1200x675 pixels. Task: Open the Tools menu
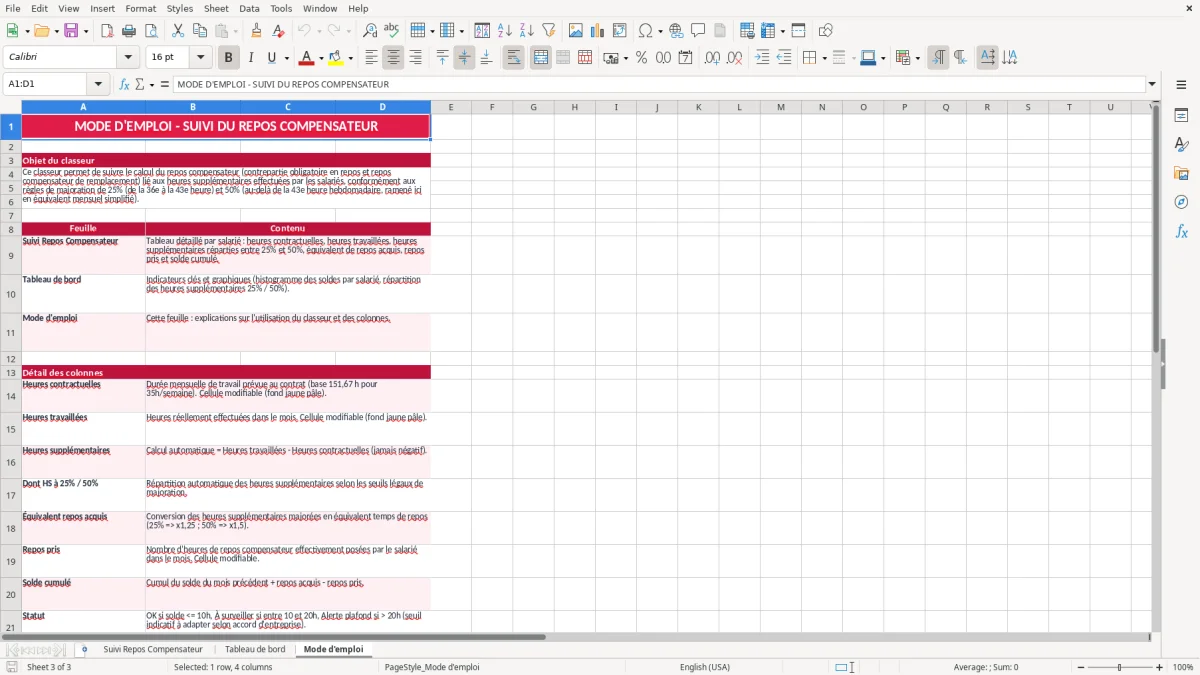[281, 8]
